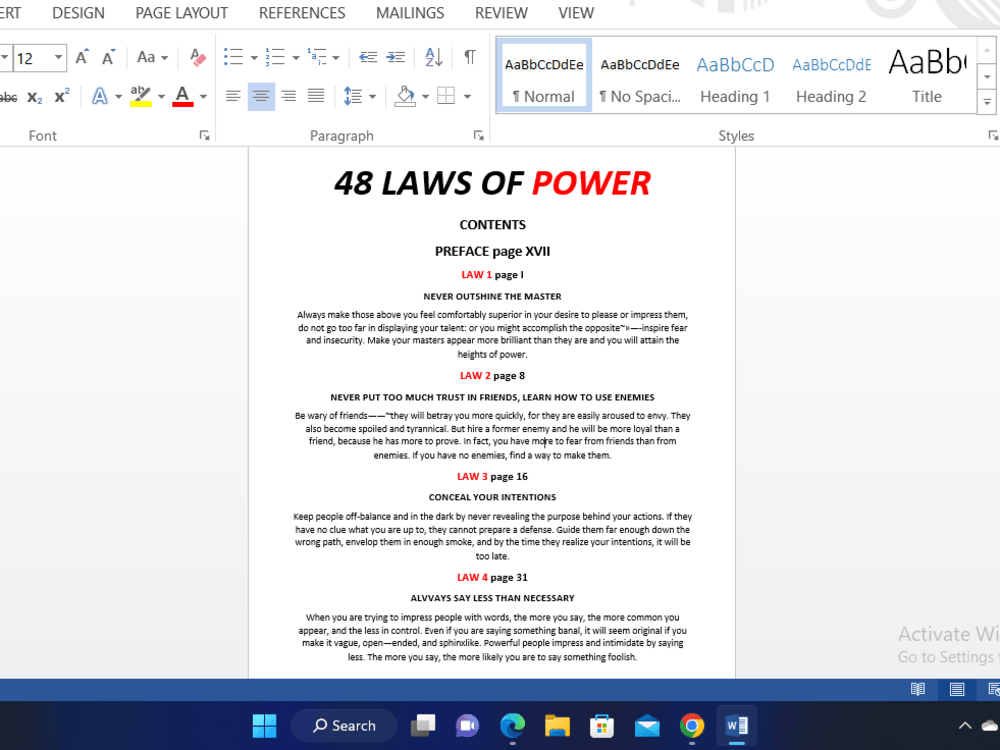Open the MAILINGS tab
1000x750 pixels.
point(410,13)
